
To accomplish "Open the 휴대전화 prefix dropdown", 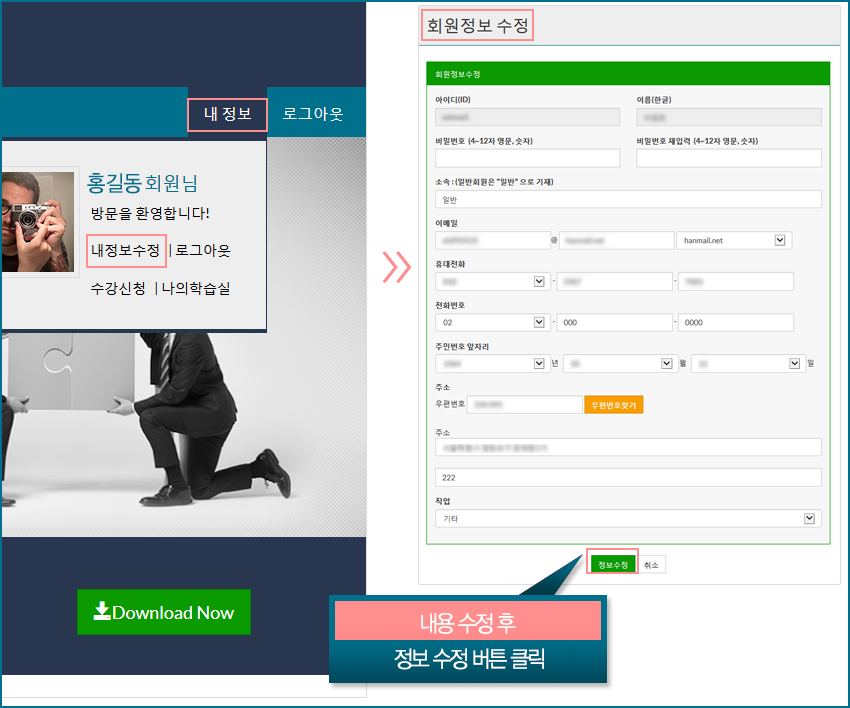I will coord(491,281).
